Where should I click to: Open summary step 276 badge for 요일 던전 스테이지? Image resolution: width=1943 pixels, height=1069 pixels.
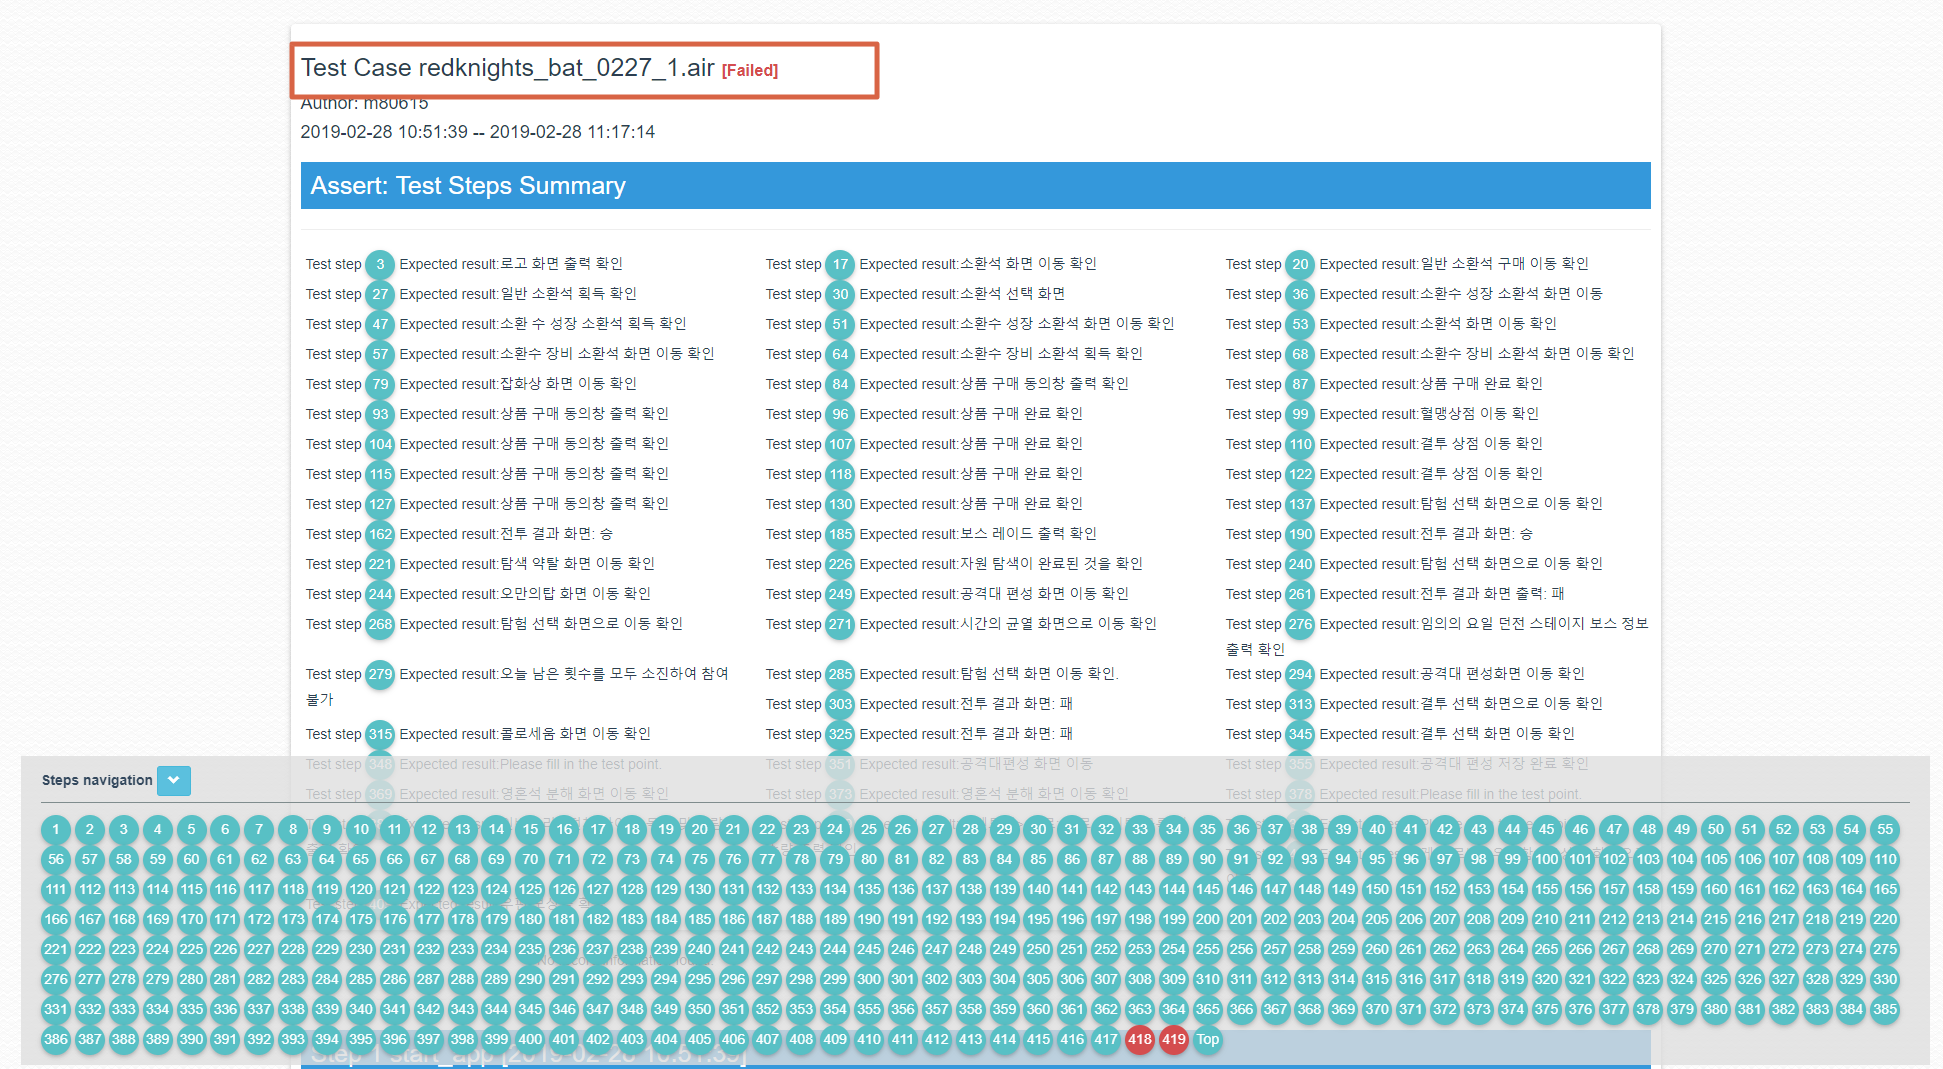coord(1300,624)
